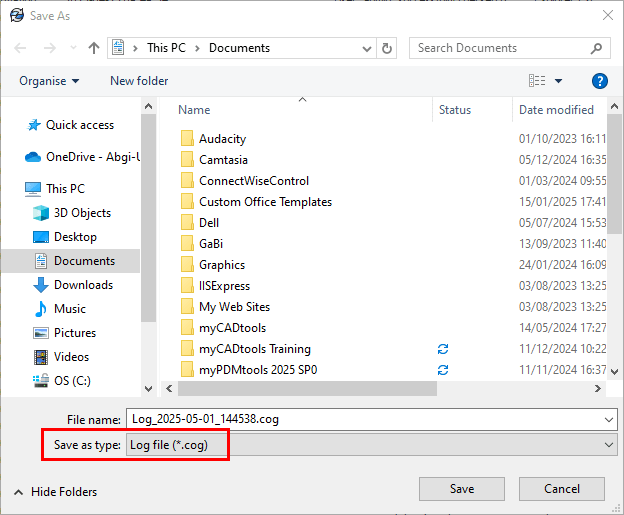This screenshot has width=624, height=515.
Task: Click the horizontal scrollbar thumb
Action: coord(307,388)
